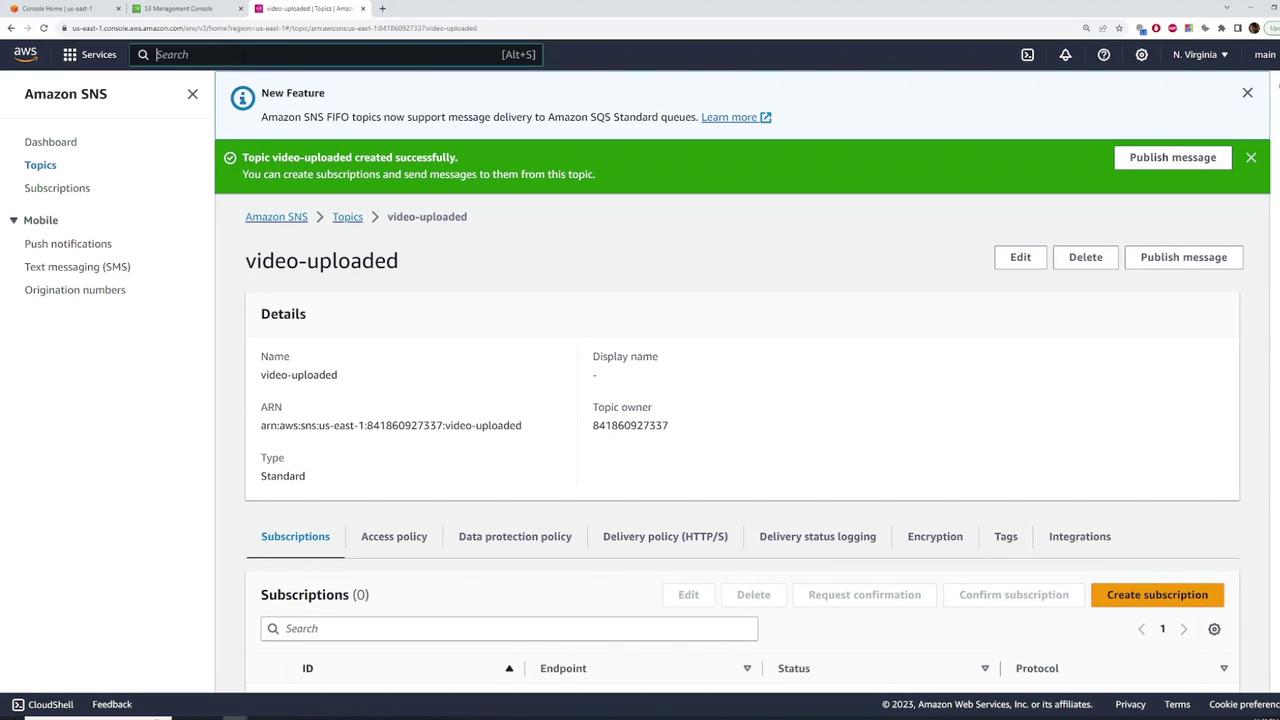Sort subscriptions by ID column
The height and width of the screenshot is (720, 1280).
pyautogui.click(x=509, y=668)
